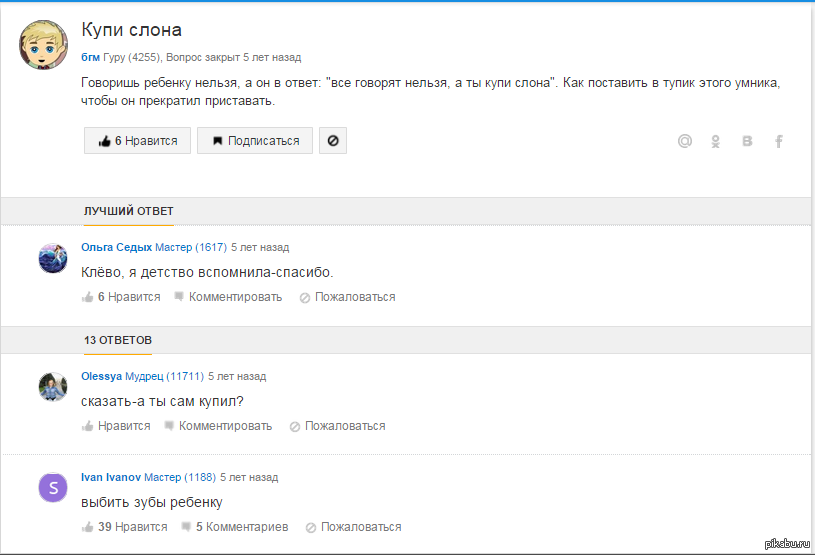Image resolution: width=815 pixels, height=555 pixels.
Task: Like Olessya's answer
Action: (116, 426)
